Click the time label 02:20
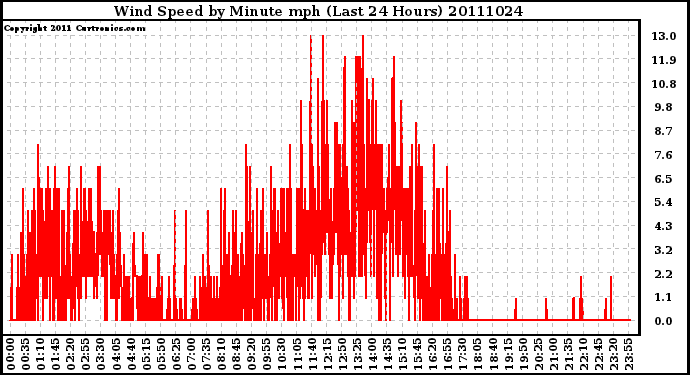 (71, 355)
